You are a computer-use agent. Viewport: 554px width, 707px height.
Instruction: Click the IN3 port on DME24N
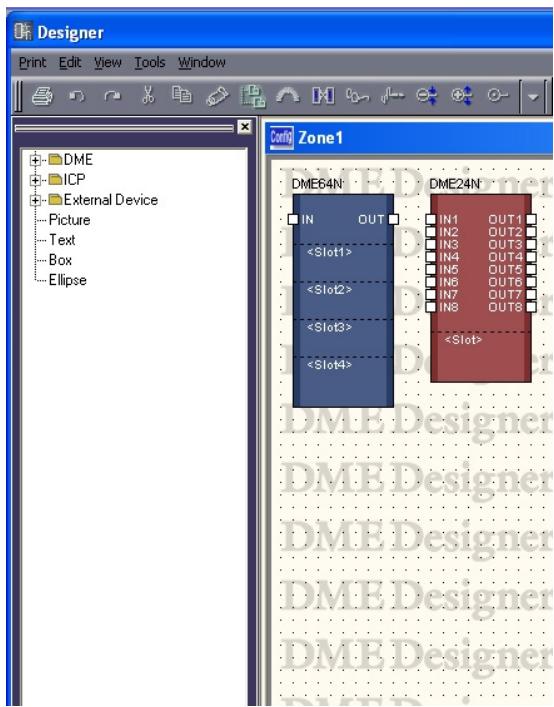(x=431, y=245)
